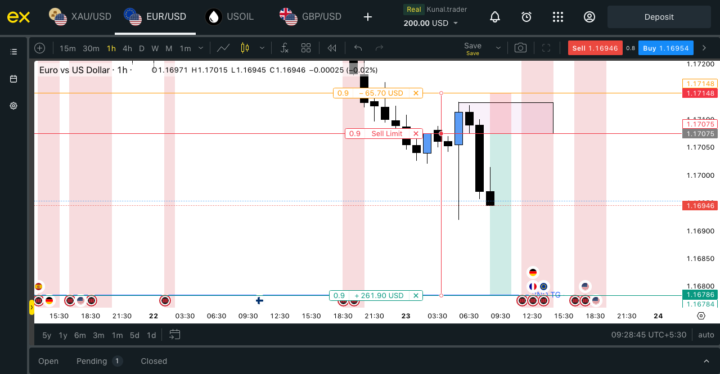Screen dimensions: 720x374
Task: Set range to 6m
Action: pos(80,335)
